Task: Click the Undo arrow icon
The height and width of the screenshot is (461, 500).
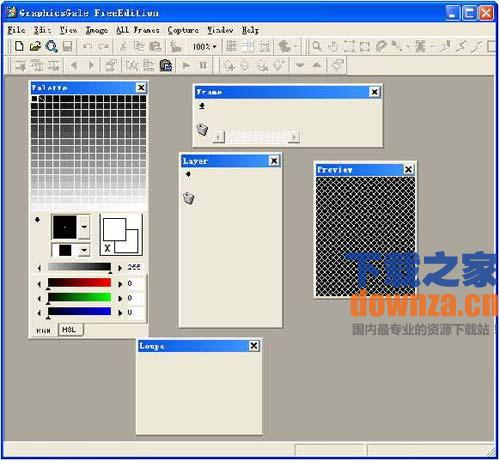Action: (x=87, y=46)
